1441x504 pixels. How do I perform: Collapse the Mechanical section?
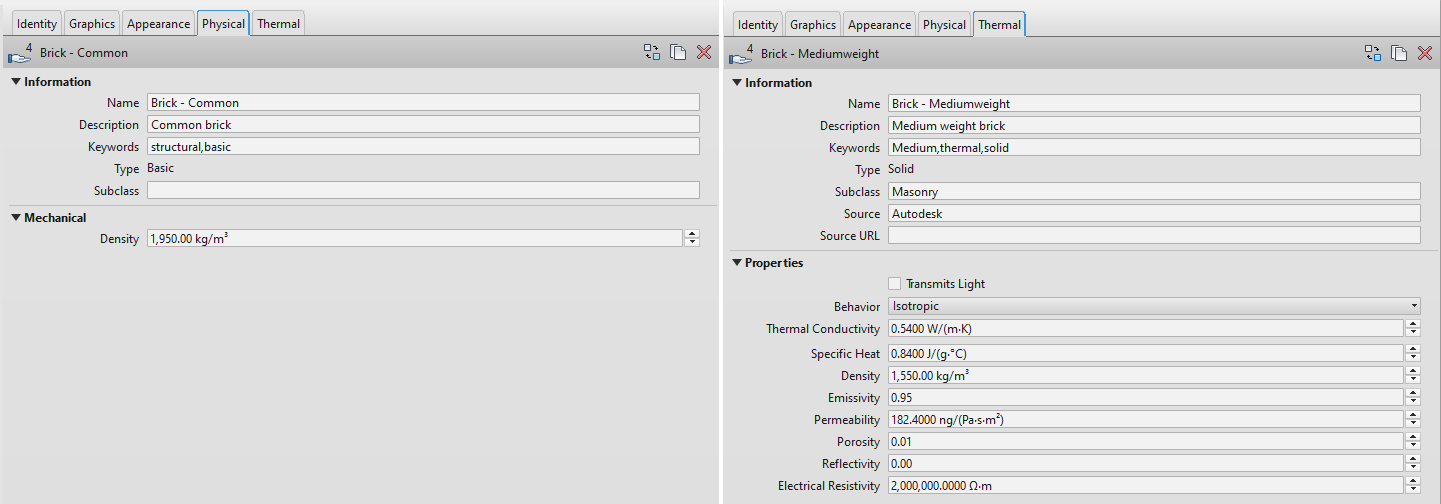click(x=16, y=217)
